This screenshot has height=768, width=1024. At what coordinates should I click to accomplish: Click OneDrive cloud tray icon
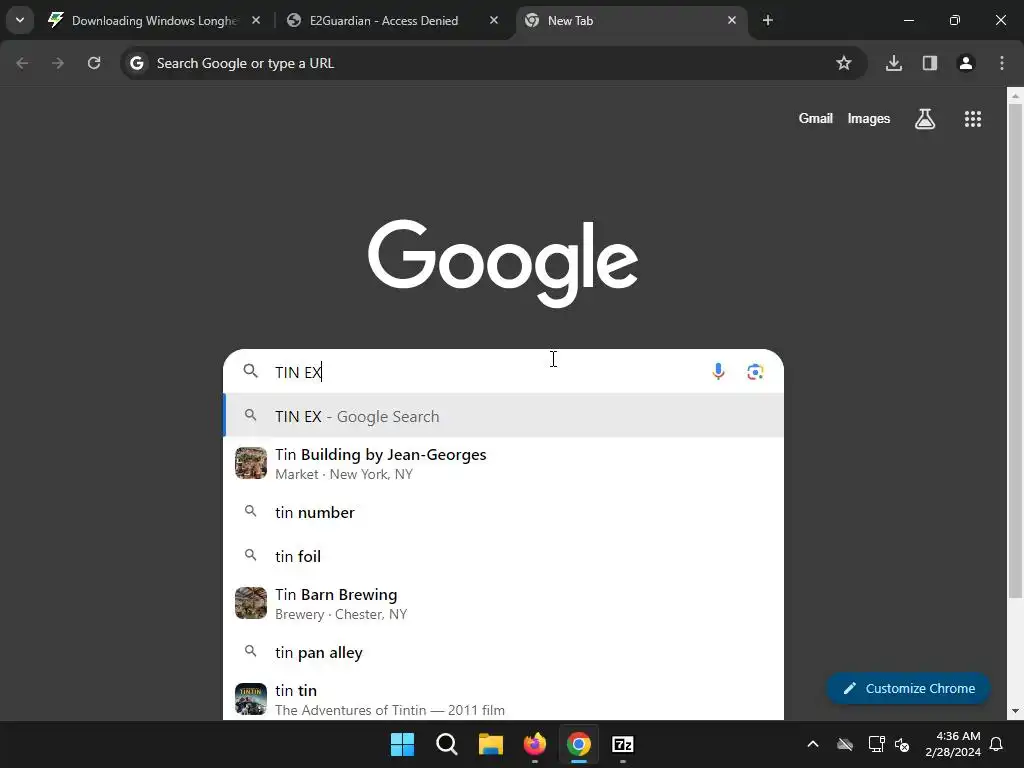(845, 744)
